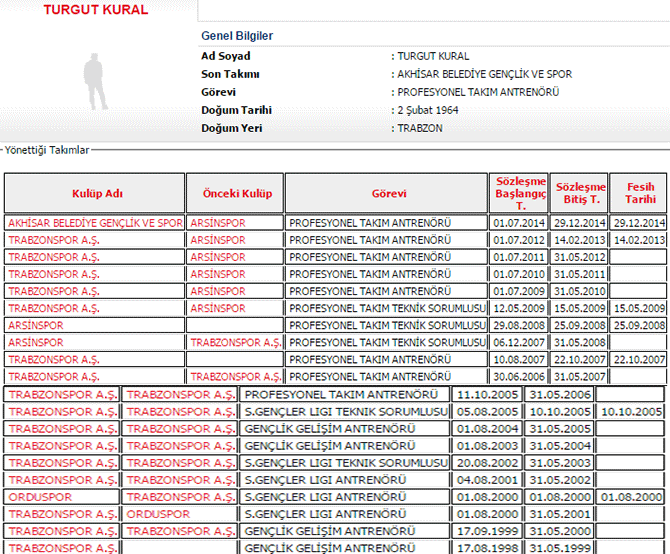Click the Sözleşme Başlangıç T. column header
This screenshot has width=670, height=554.
click(519, 193)
